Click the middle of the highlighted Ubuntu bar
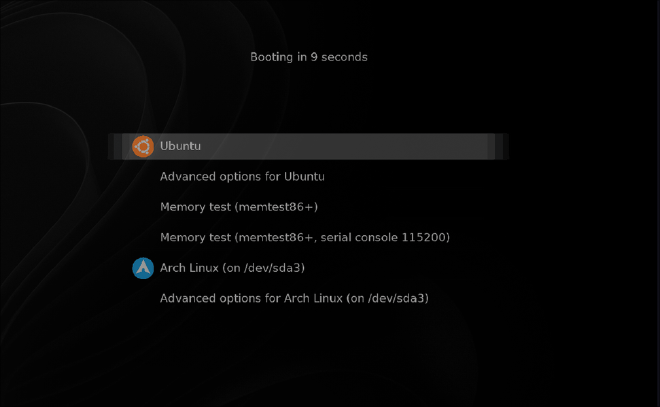This screenshot has height=407, width=660. coord(309,146)
